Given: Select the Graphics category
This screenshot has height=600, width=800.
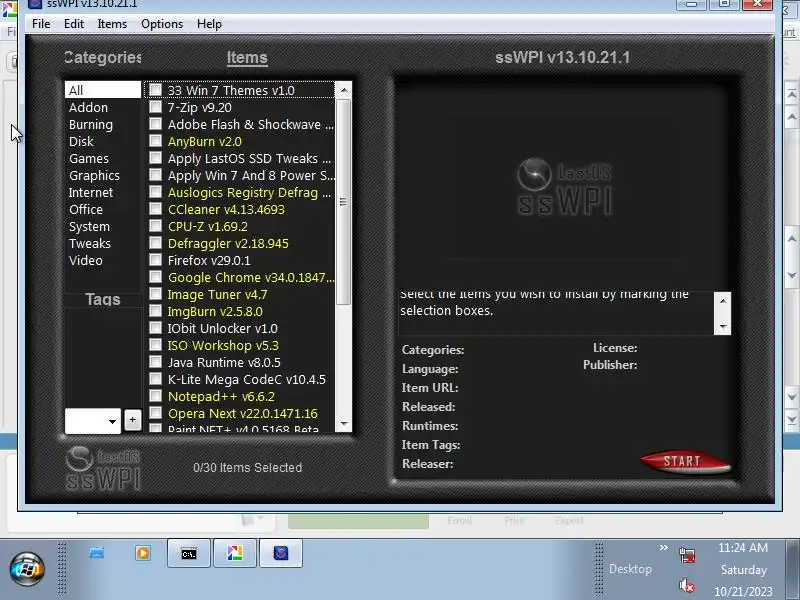Looking at the screenshot, I should tap(103, 176).
